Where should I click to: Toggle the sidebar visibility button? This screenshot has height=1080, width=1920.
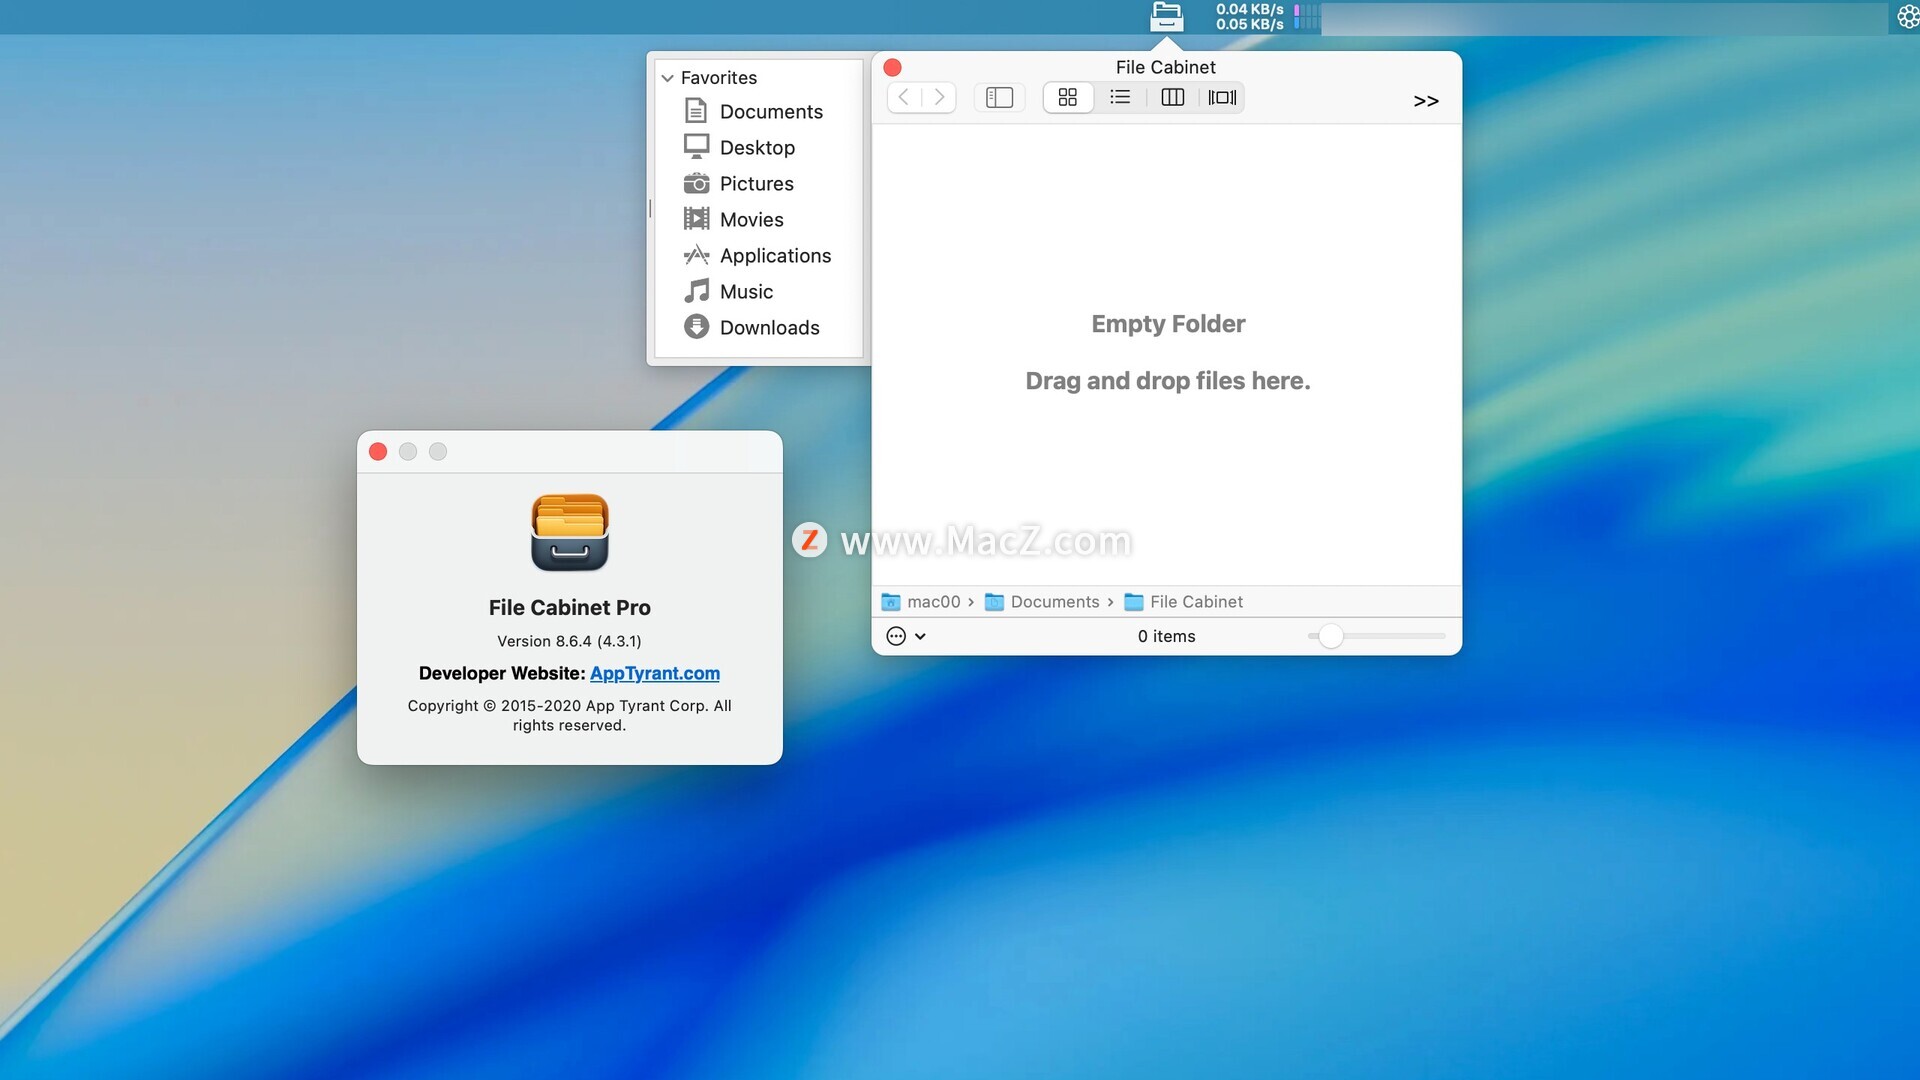point(999,97)
